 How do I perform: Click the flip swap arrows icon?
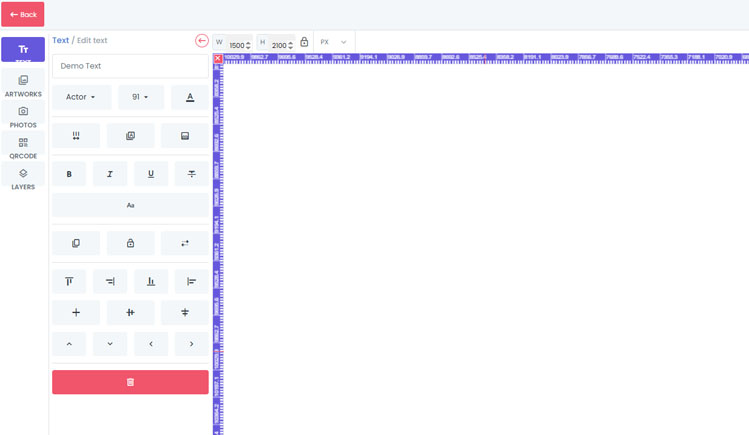(x=185, y=243)
